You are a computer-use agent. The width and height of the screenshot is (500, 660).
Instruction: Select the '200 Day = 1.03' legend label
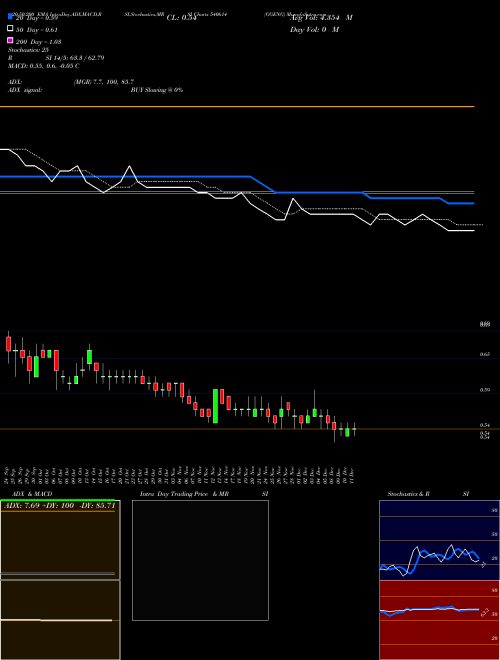[38, 42]
